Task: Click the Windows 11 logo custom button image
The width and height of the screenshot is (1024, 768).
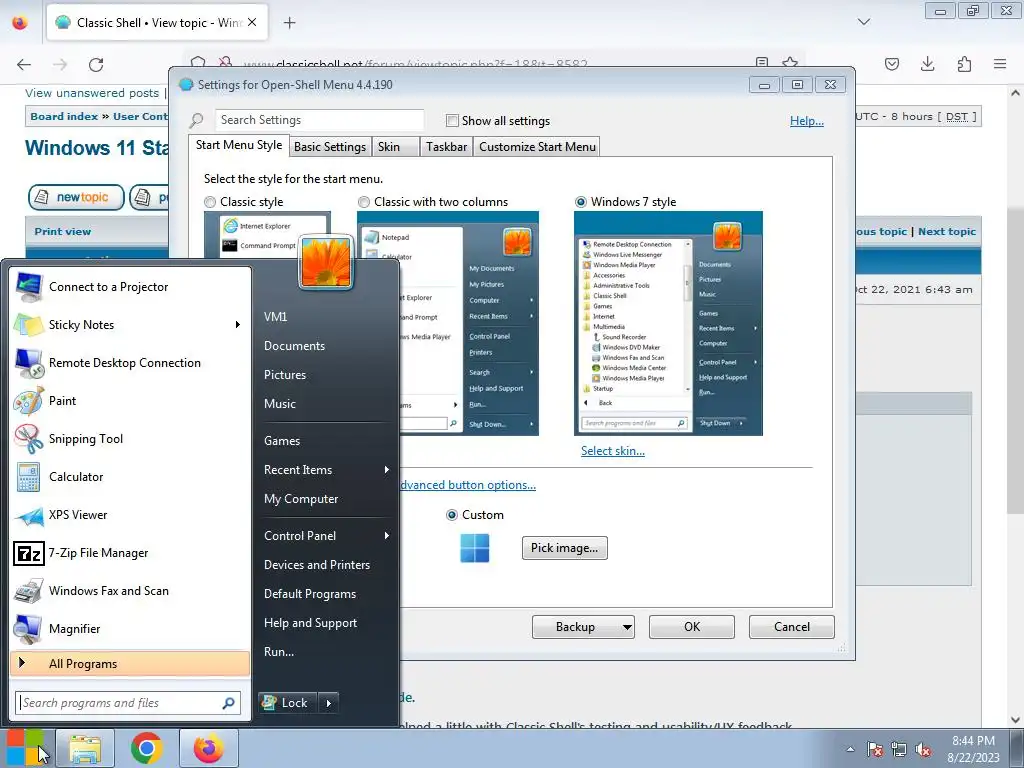Action: (x=475, y=548)
